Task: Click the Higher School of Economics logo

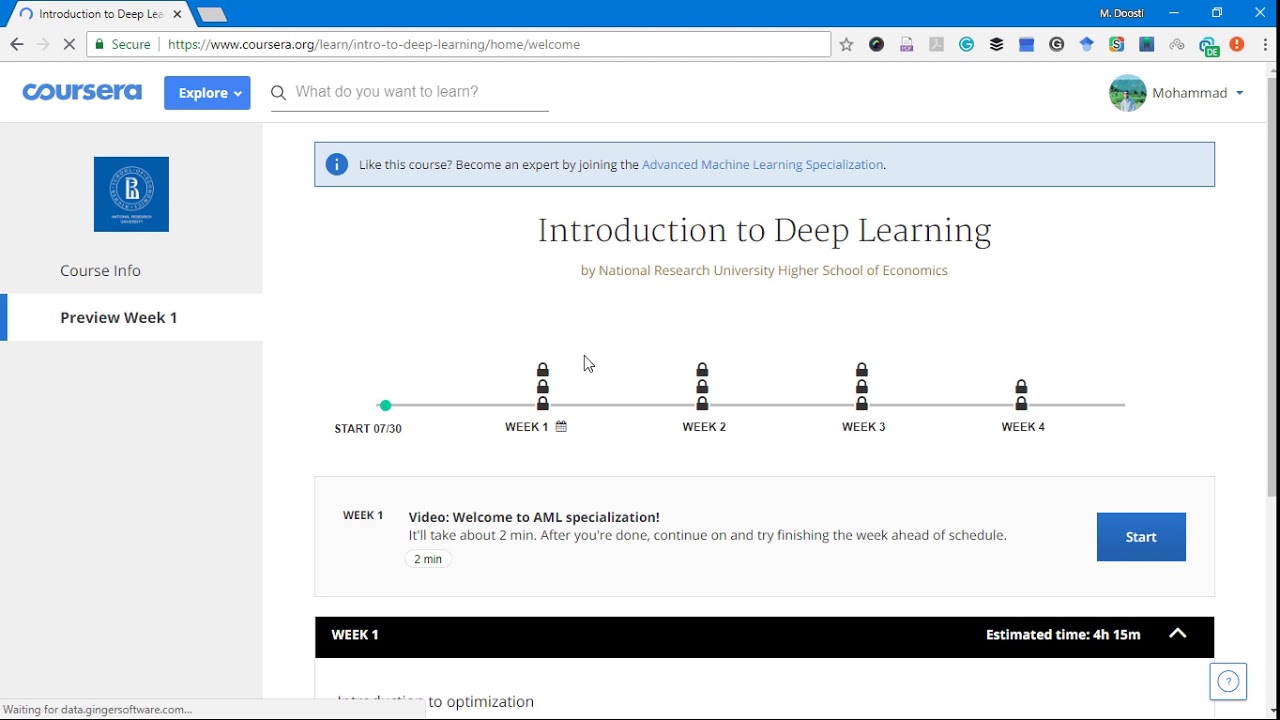Action: (x=131, y=194)
